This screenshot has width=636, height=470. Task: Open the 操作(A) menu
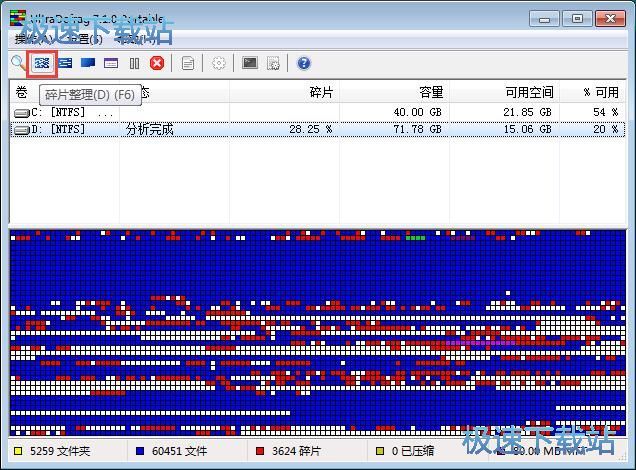33,39
